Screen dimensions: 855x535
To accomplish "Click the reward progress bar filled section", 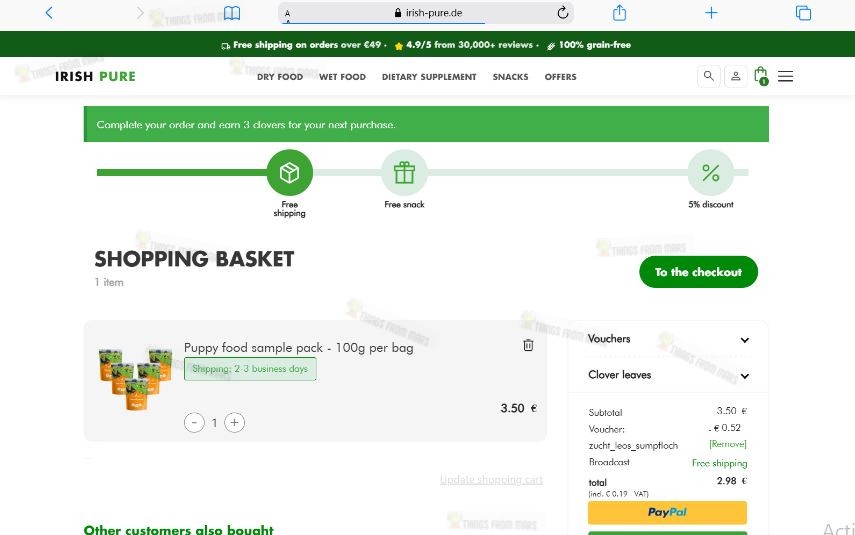I will [182, 172].
